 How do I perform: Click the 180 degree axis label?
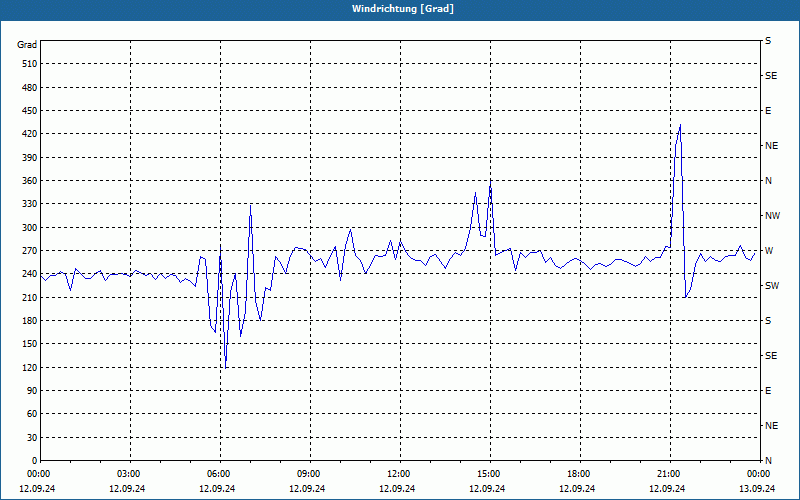point(30,321)
